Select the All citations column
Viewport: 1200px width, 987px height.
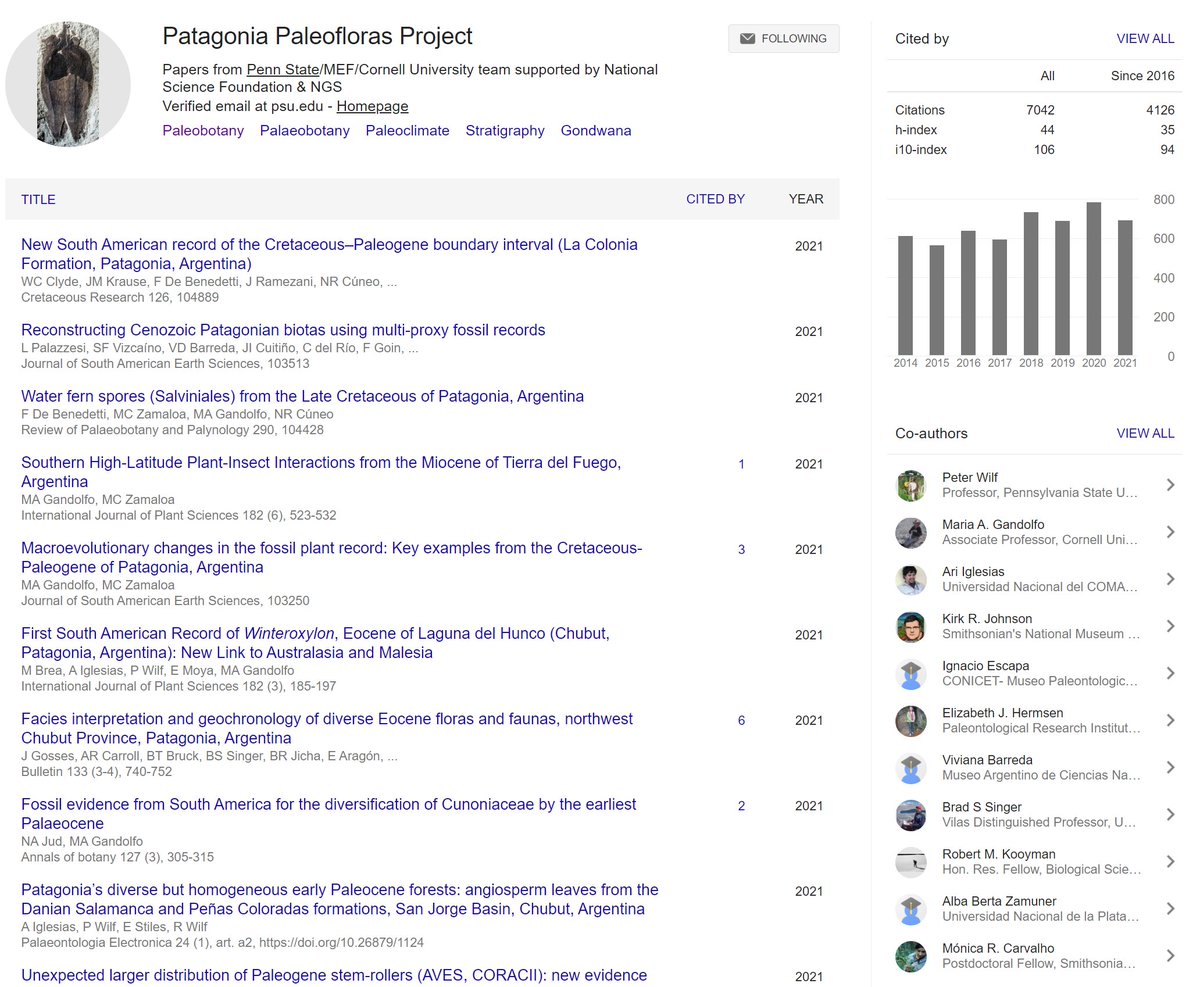1047,75
